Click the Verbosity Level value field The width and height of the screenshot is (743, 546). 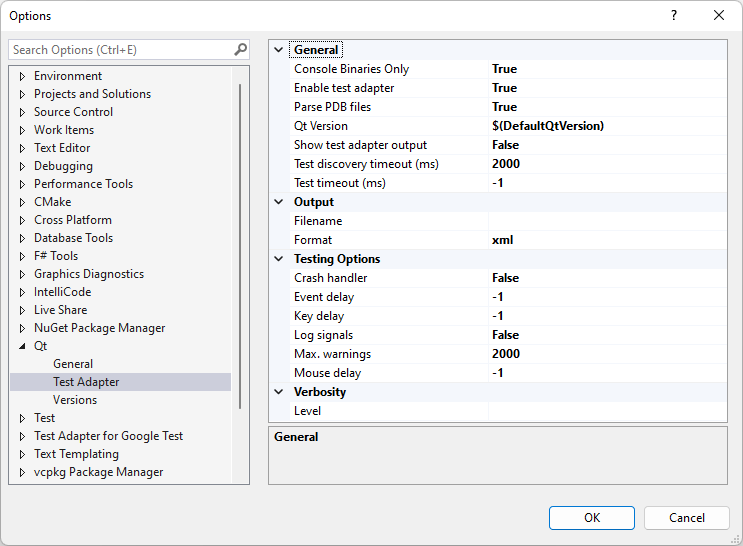607,411
